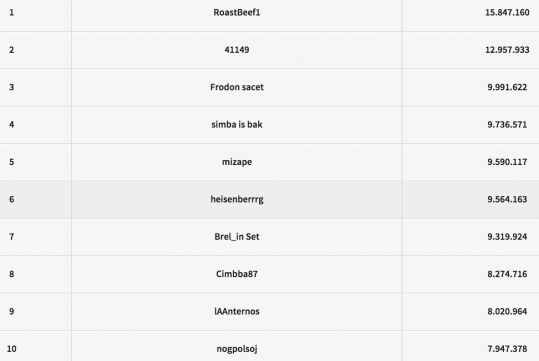Click player name 41149
Screen dimensions: 539x361
coord(236,50)
